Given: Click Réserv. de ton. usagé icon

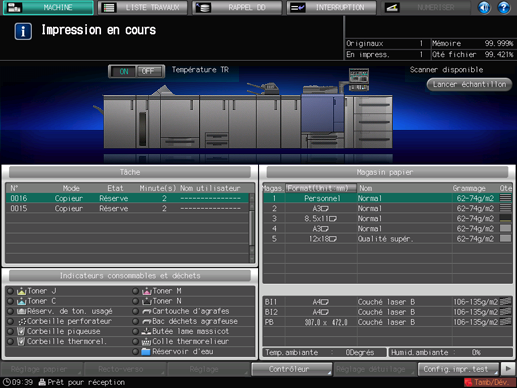Looking at the screenshot, I should [21, 311].
